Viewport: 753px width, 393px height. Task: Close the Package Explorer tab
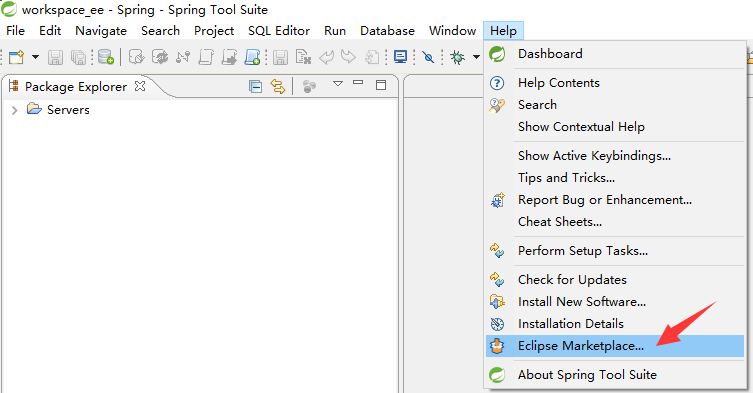click(140, 86)
